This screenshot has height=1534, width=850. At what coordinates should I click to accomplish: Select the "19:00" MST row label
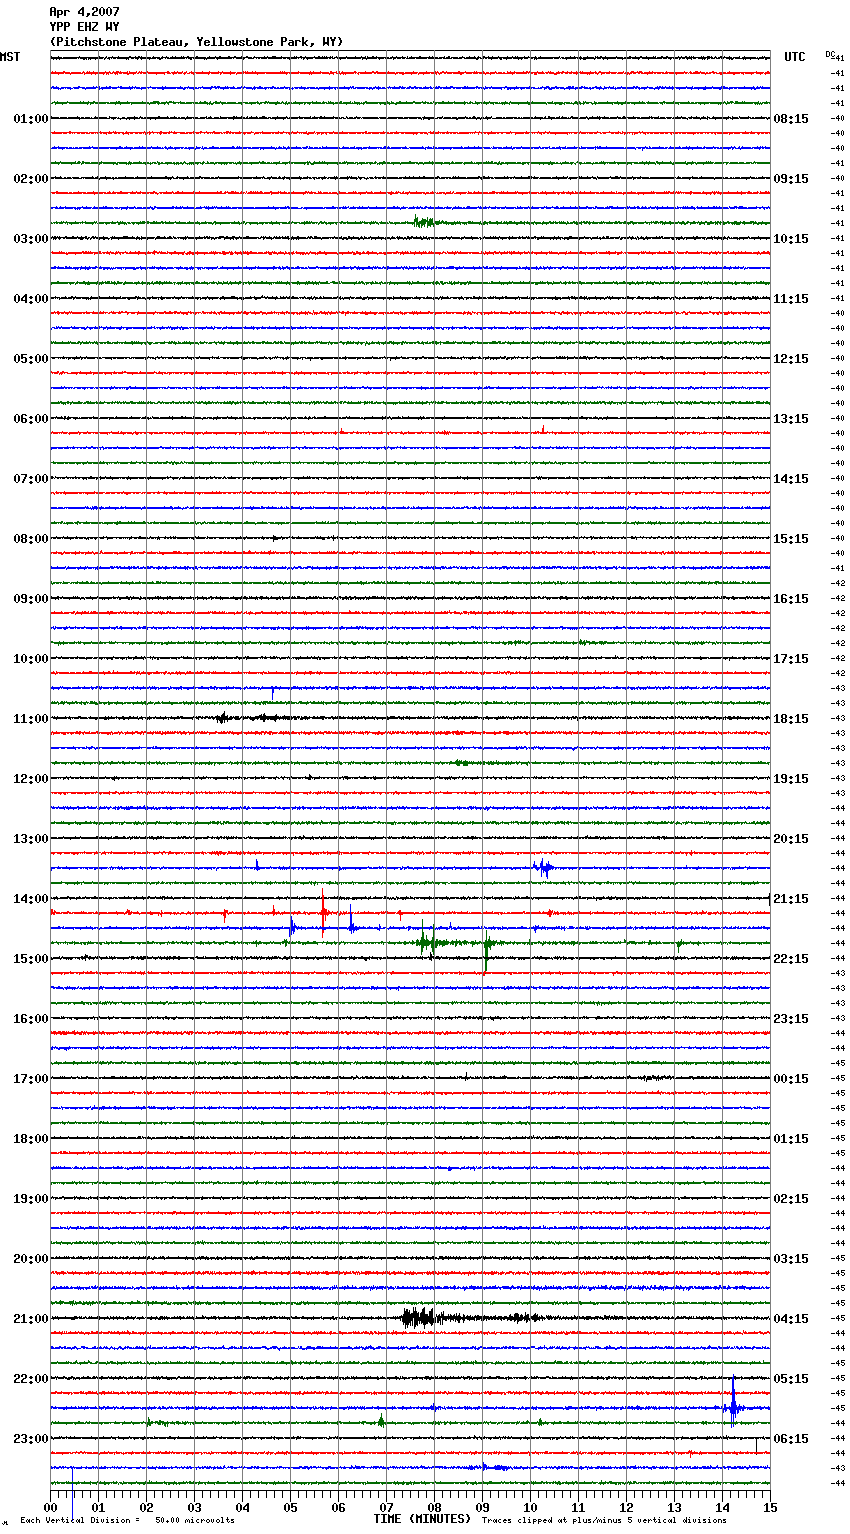pyautogui.click(x=31, y=1199)
